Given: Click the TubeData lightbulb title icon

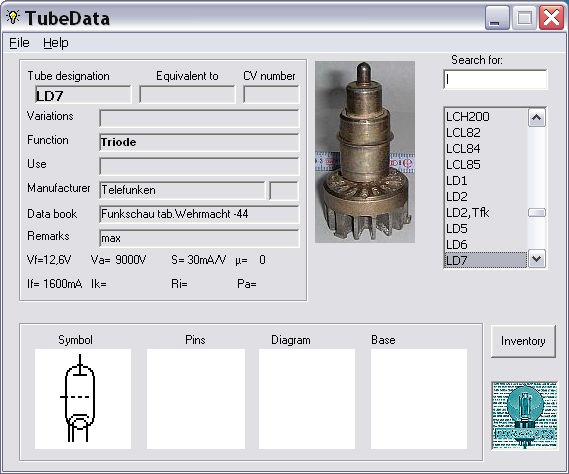Looking at the screenshot, I should click(13, 17).
